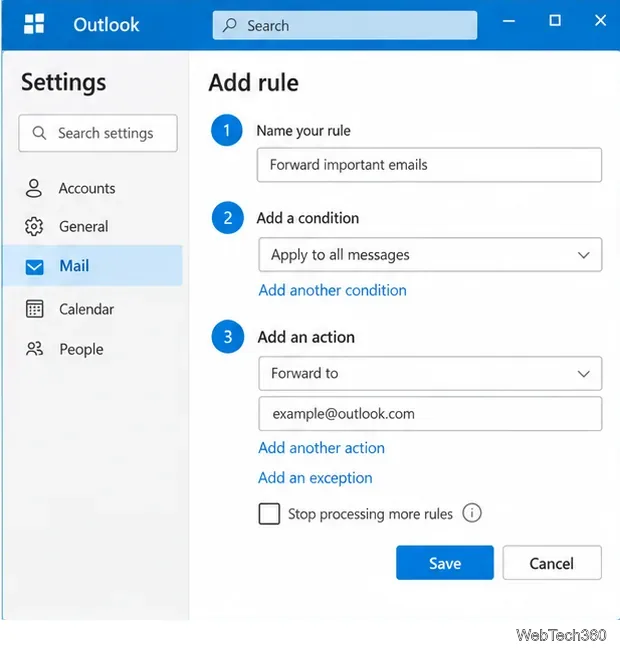This screenshot has width=620, height=656.
Task: Open the app launcher grid icon
Action: (34, 24)
